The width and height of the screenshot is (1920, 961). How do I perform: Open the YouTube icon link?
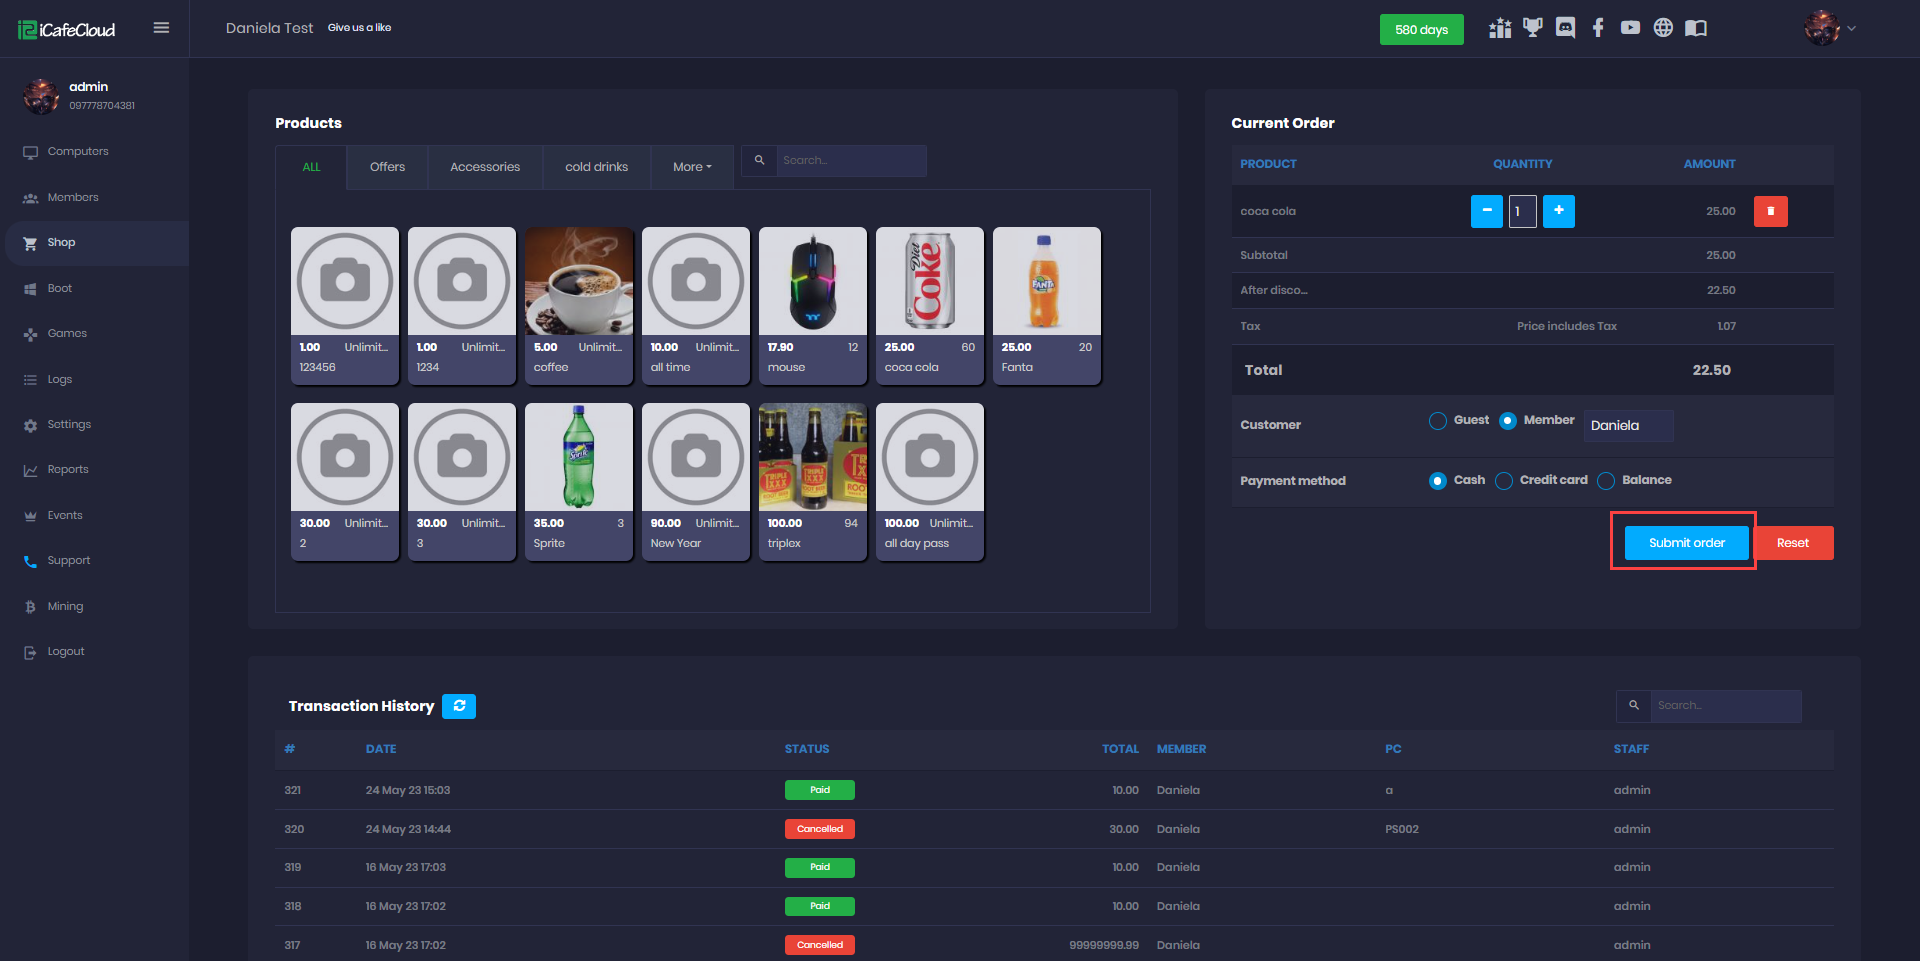click(x=1630, y=28)
